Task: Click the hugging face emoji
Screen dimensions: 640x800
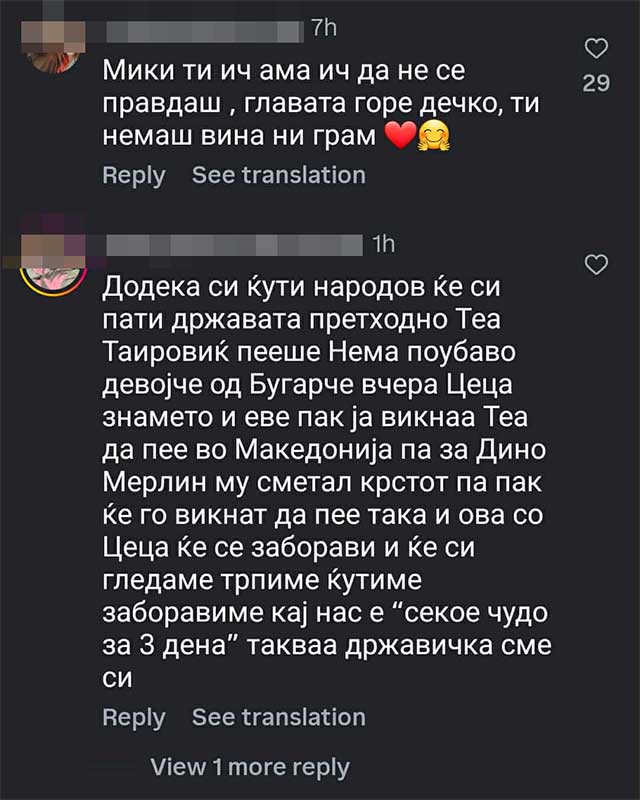Action: [434, 137]
